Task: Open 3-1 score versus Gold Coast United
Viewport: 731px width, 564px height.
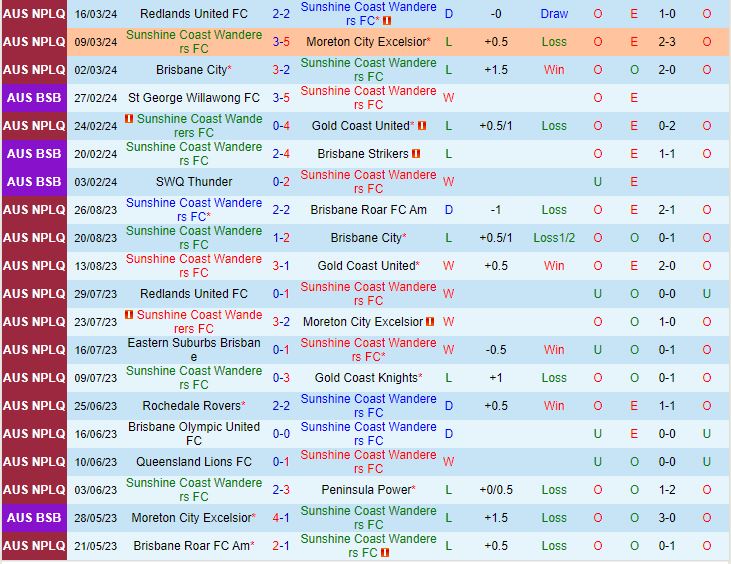Action: point(281,266)
